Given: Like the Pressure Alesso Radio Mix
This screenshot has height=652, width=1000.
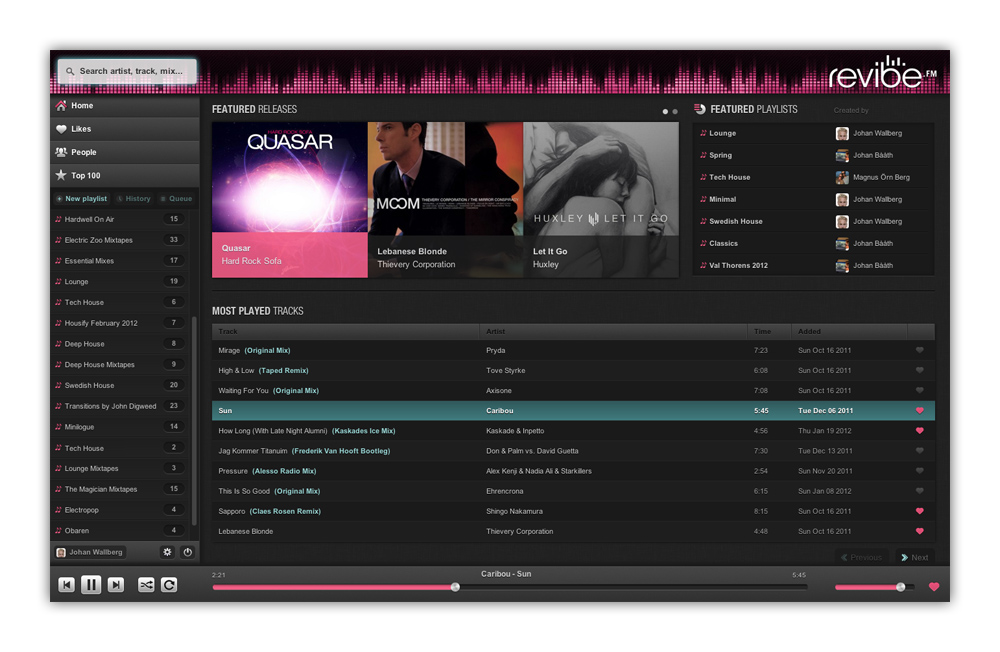Looking at the screenshot, I should [920, 471].
